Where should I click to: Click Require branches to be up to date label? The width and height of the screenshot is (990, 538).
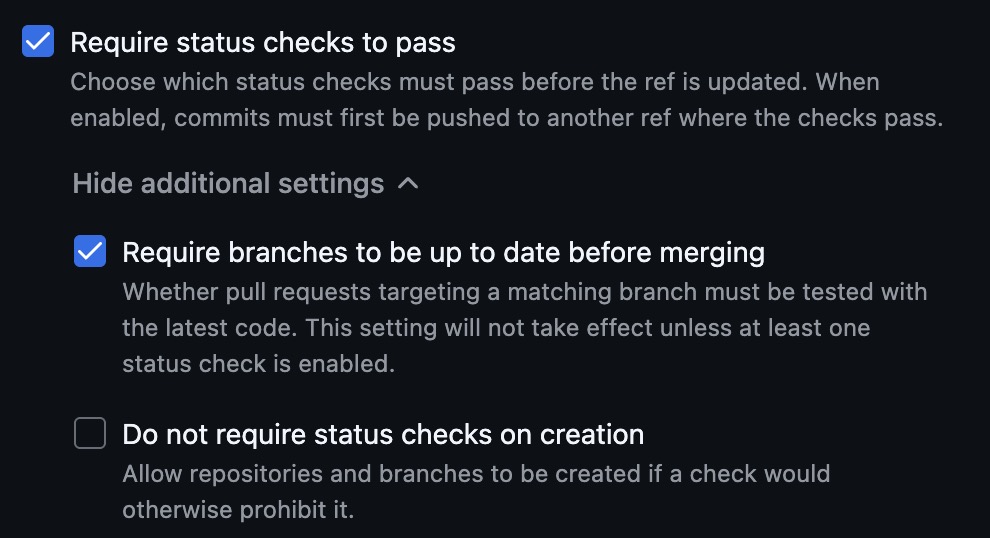click(443, 252)
